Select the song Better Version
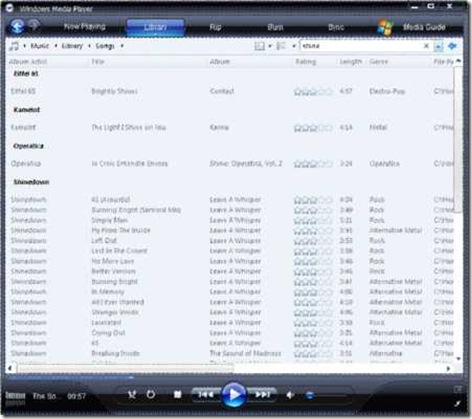 click(113, 271)
